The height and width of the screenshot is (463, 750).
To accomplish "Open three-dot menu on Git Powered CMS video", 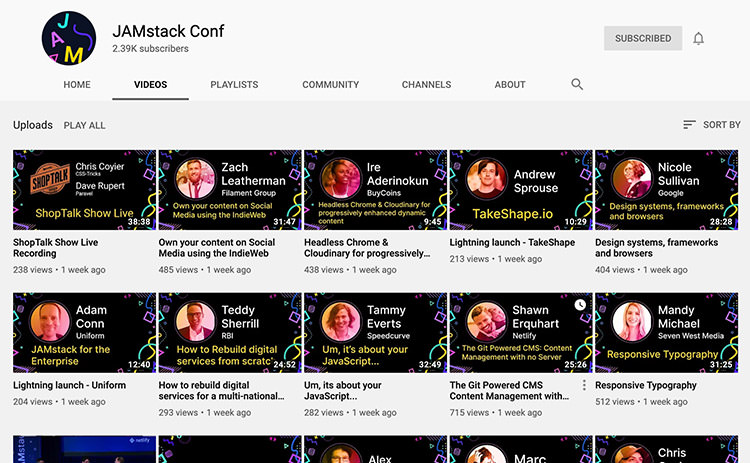I will pyautogui.click(x=584, y=385).
